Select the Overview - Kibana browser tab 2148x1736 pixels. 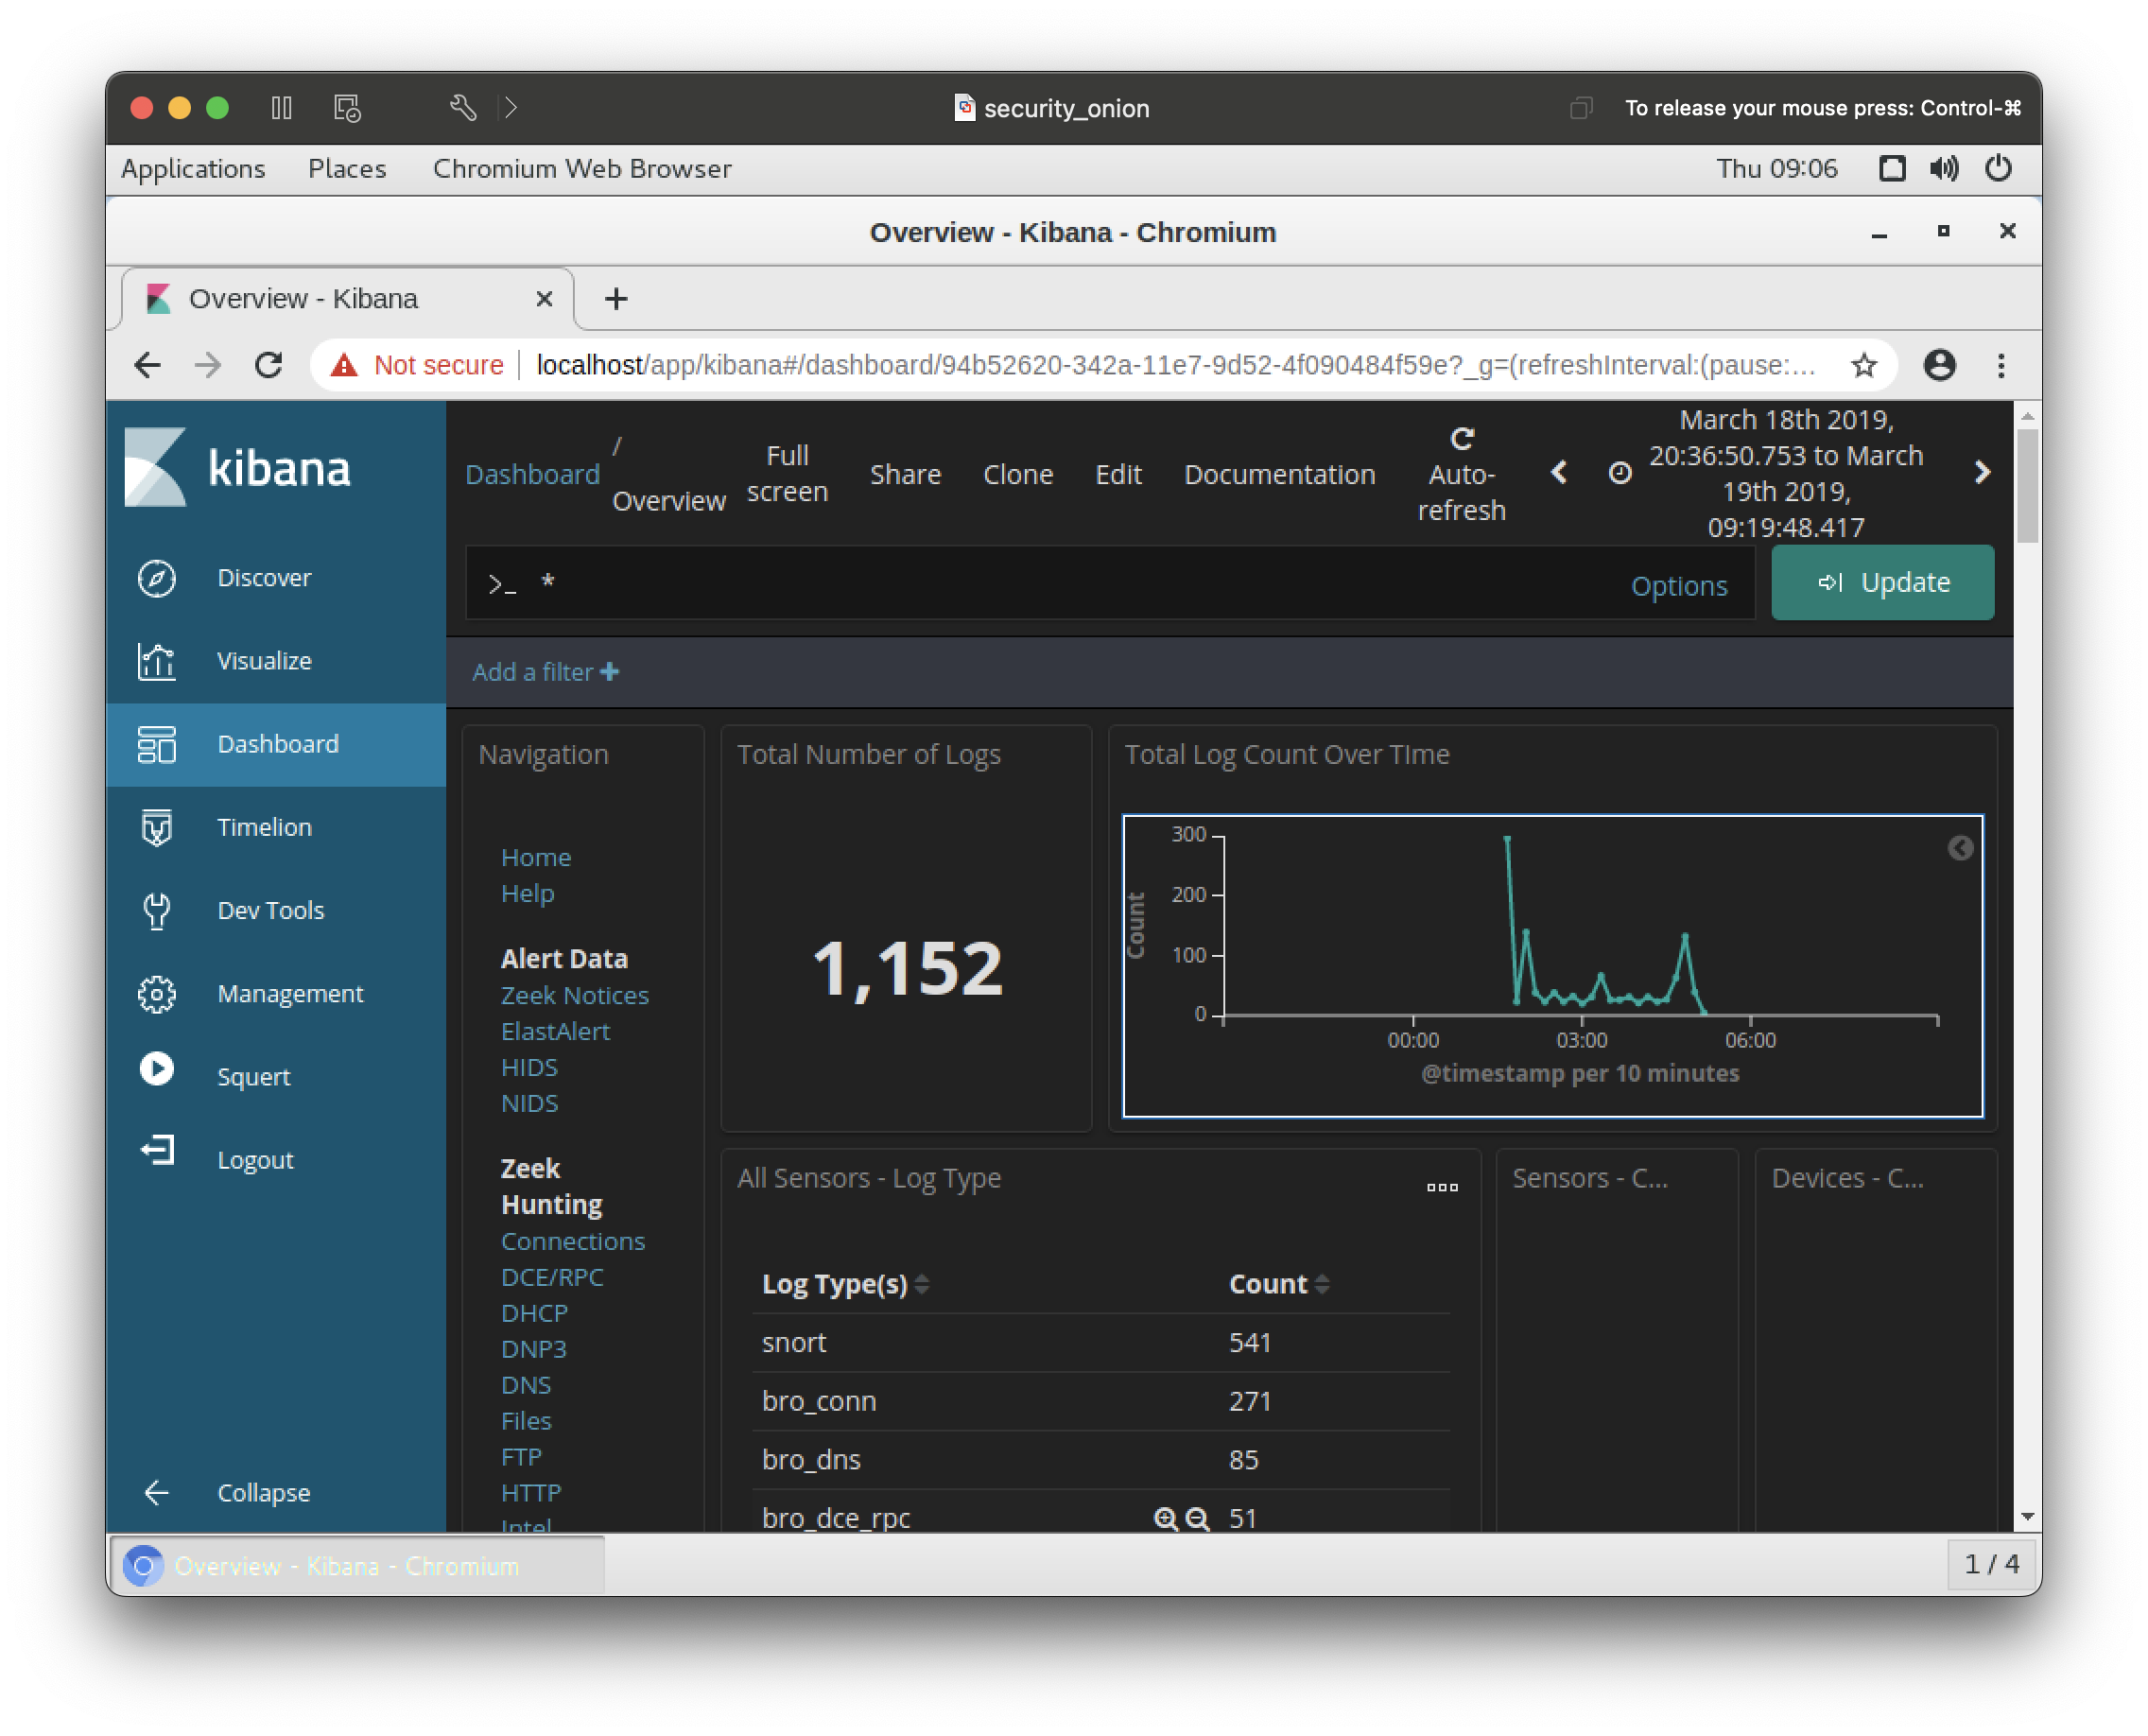tap(347, 299)
